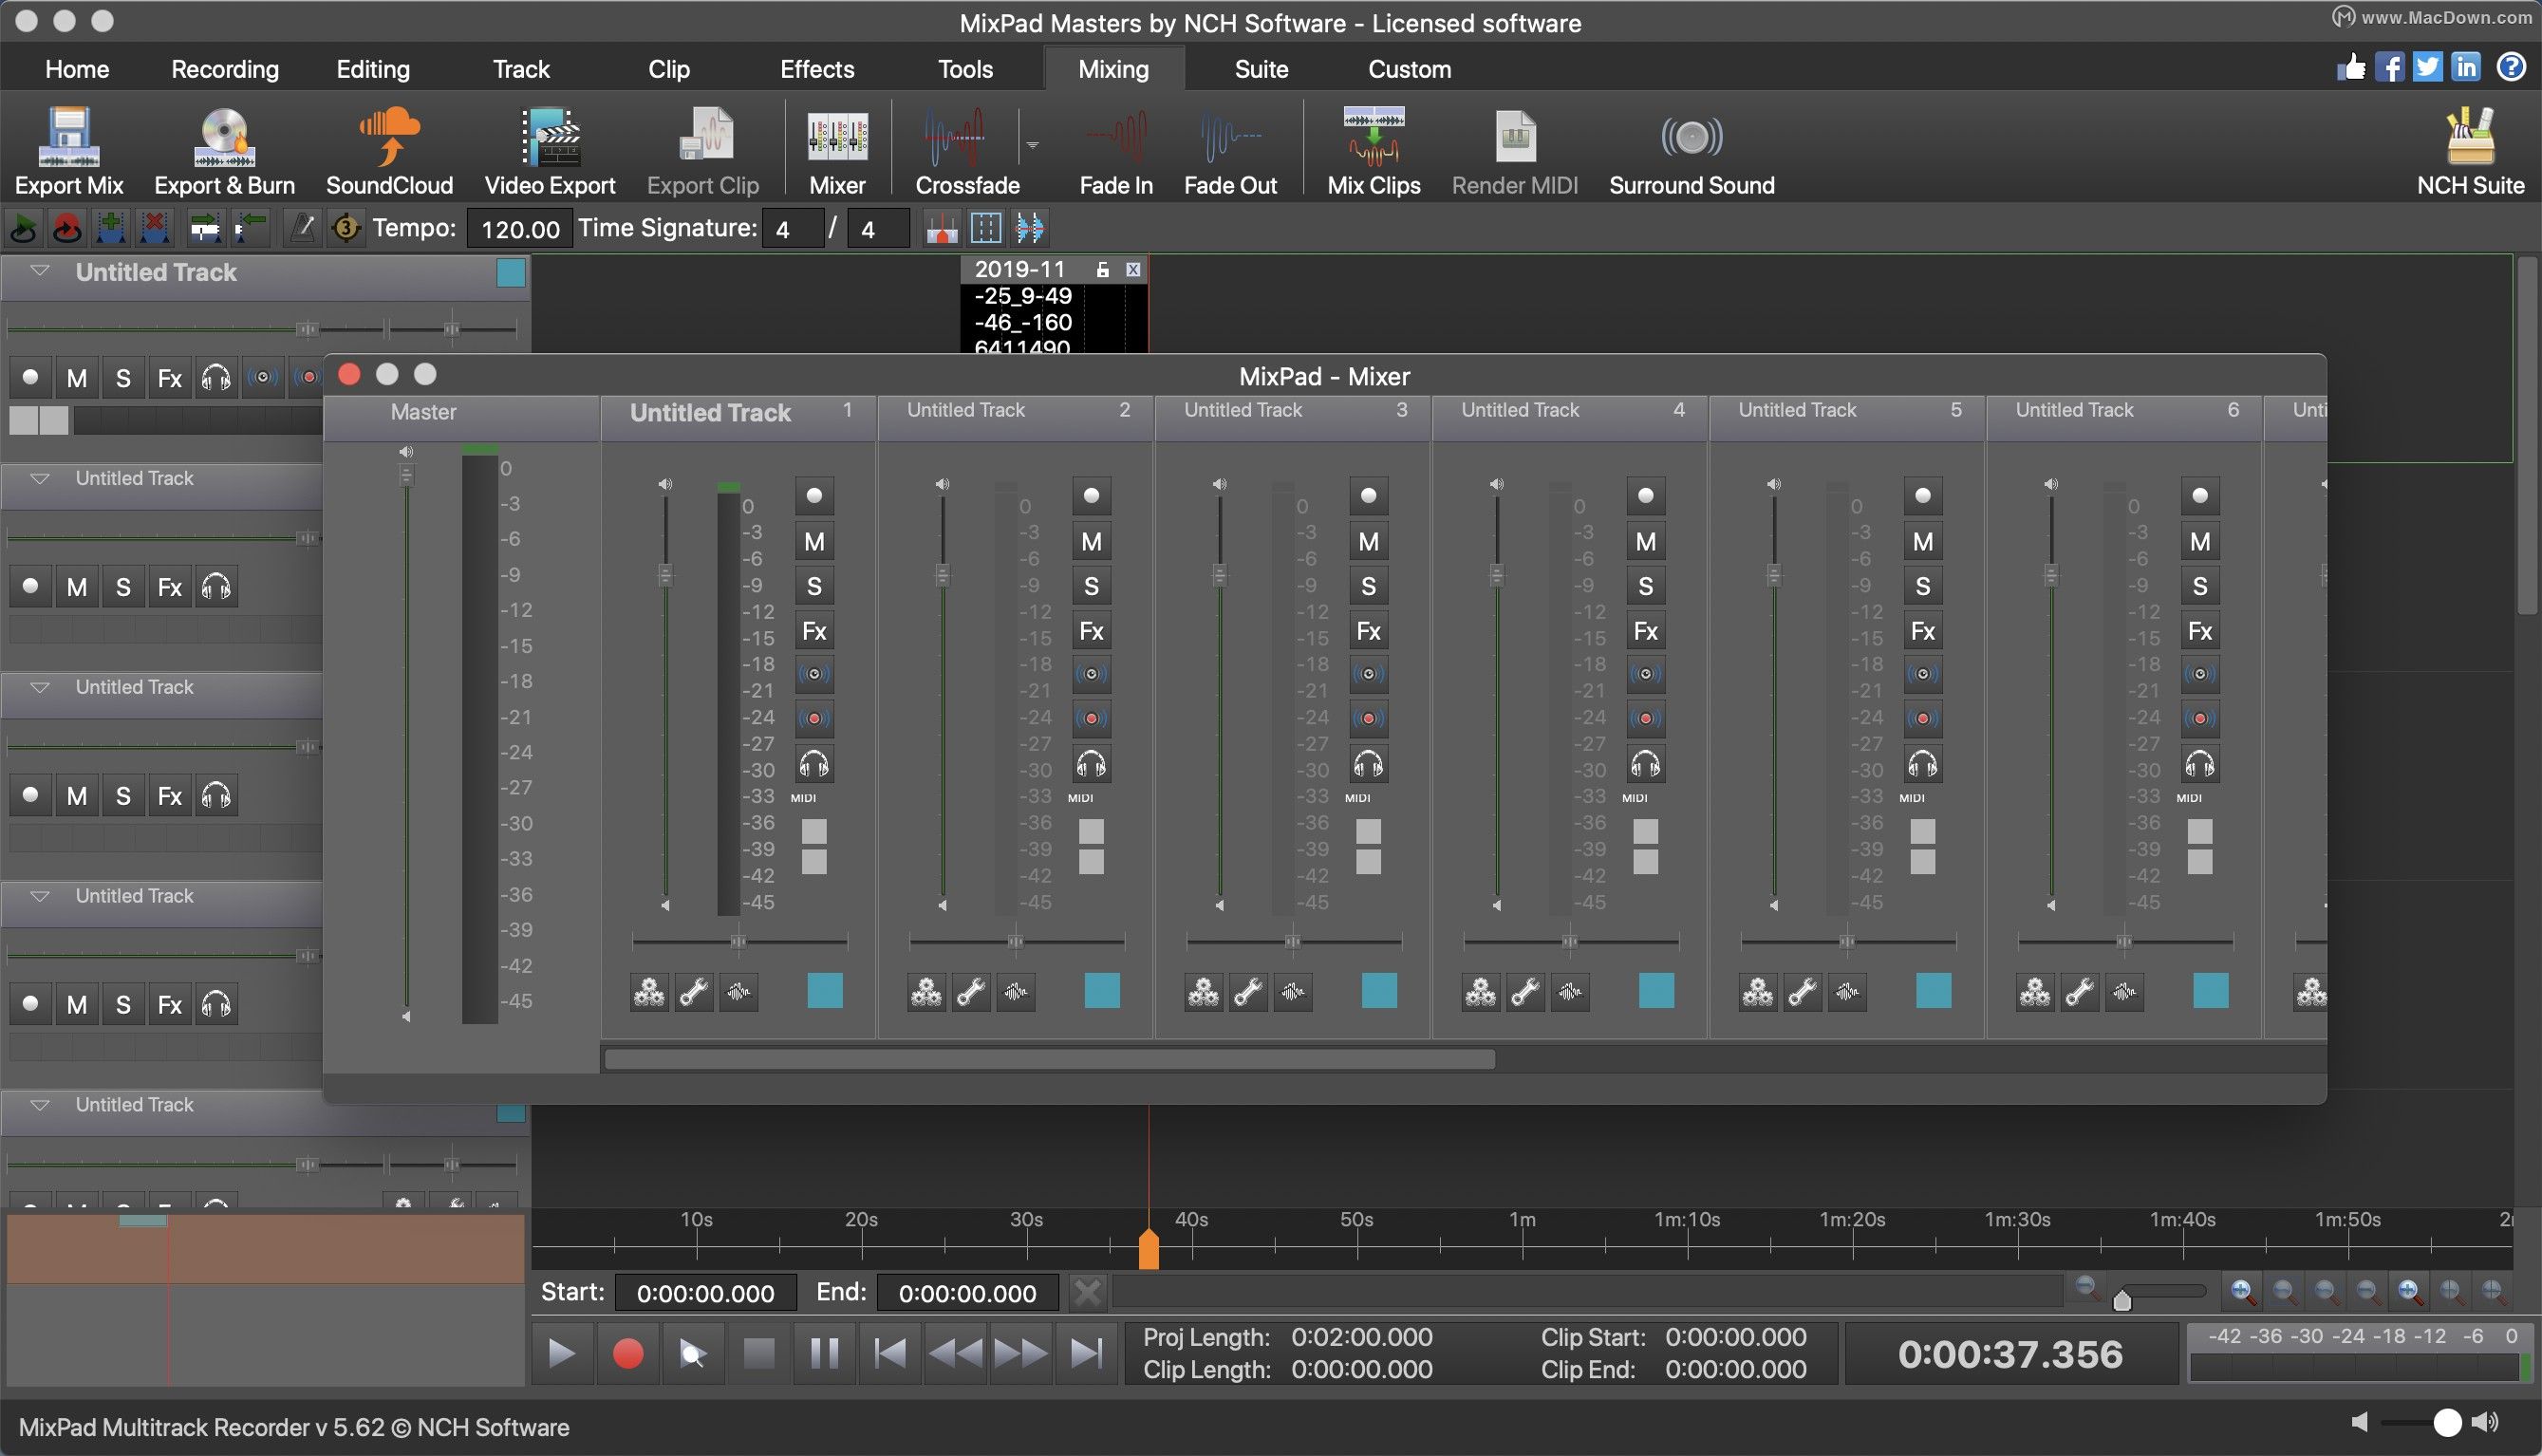The width and height of the screenshot is (2542, 1456).
Task: Click the Start time field
Action: [705, 1293]
